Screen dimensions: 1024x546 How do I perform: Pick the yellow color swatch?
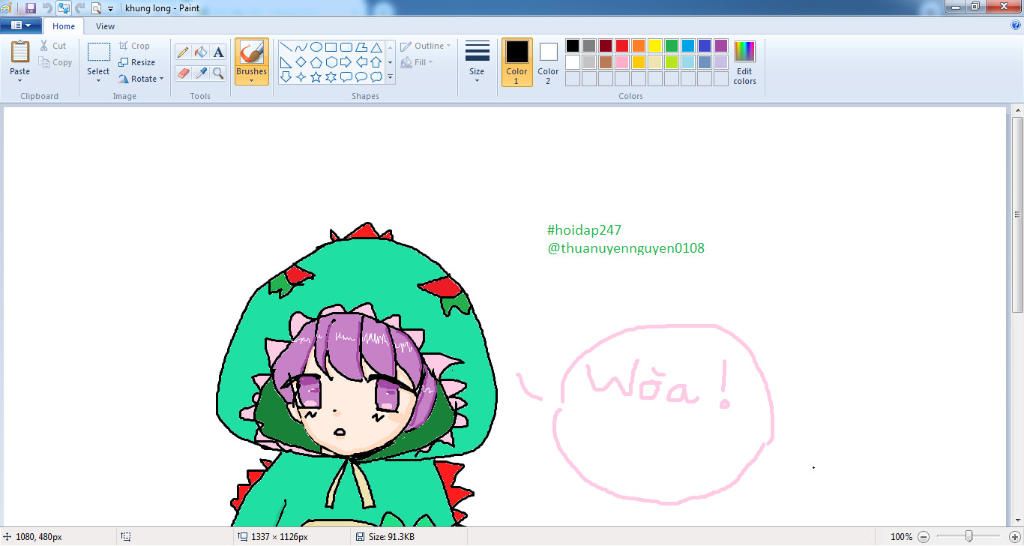(x=655, y=46)
